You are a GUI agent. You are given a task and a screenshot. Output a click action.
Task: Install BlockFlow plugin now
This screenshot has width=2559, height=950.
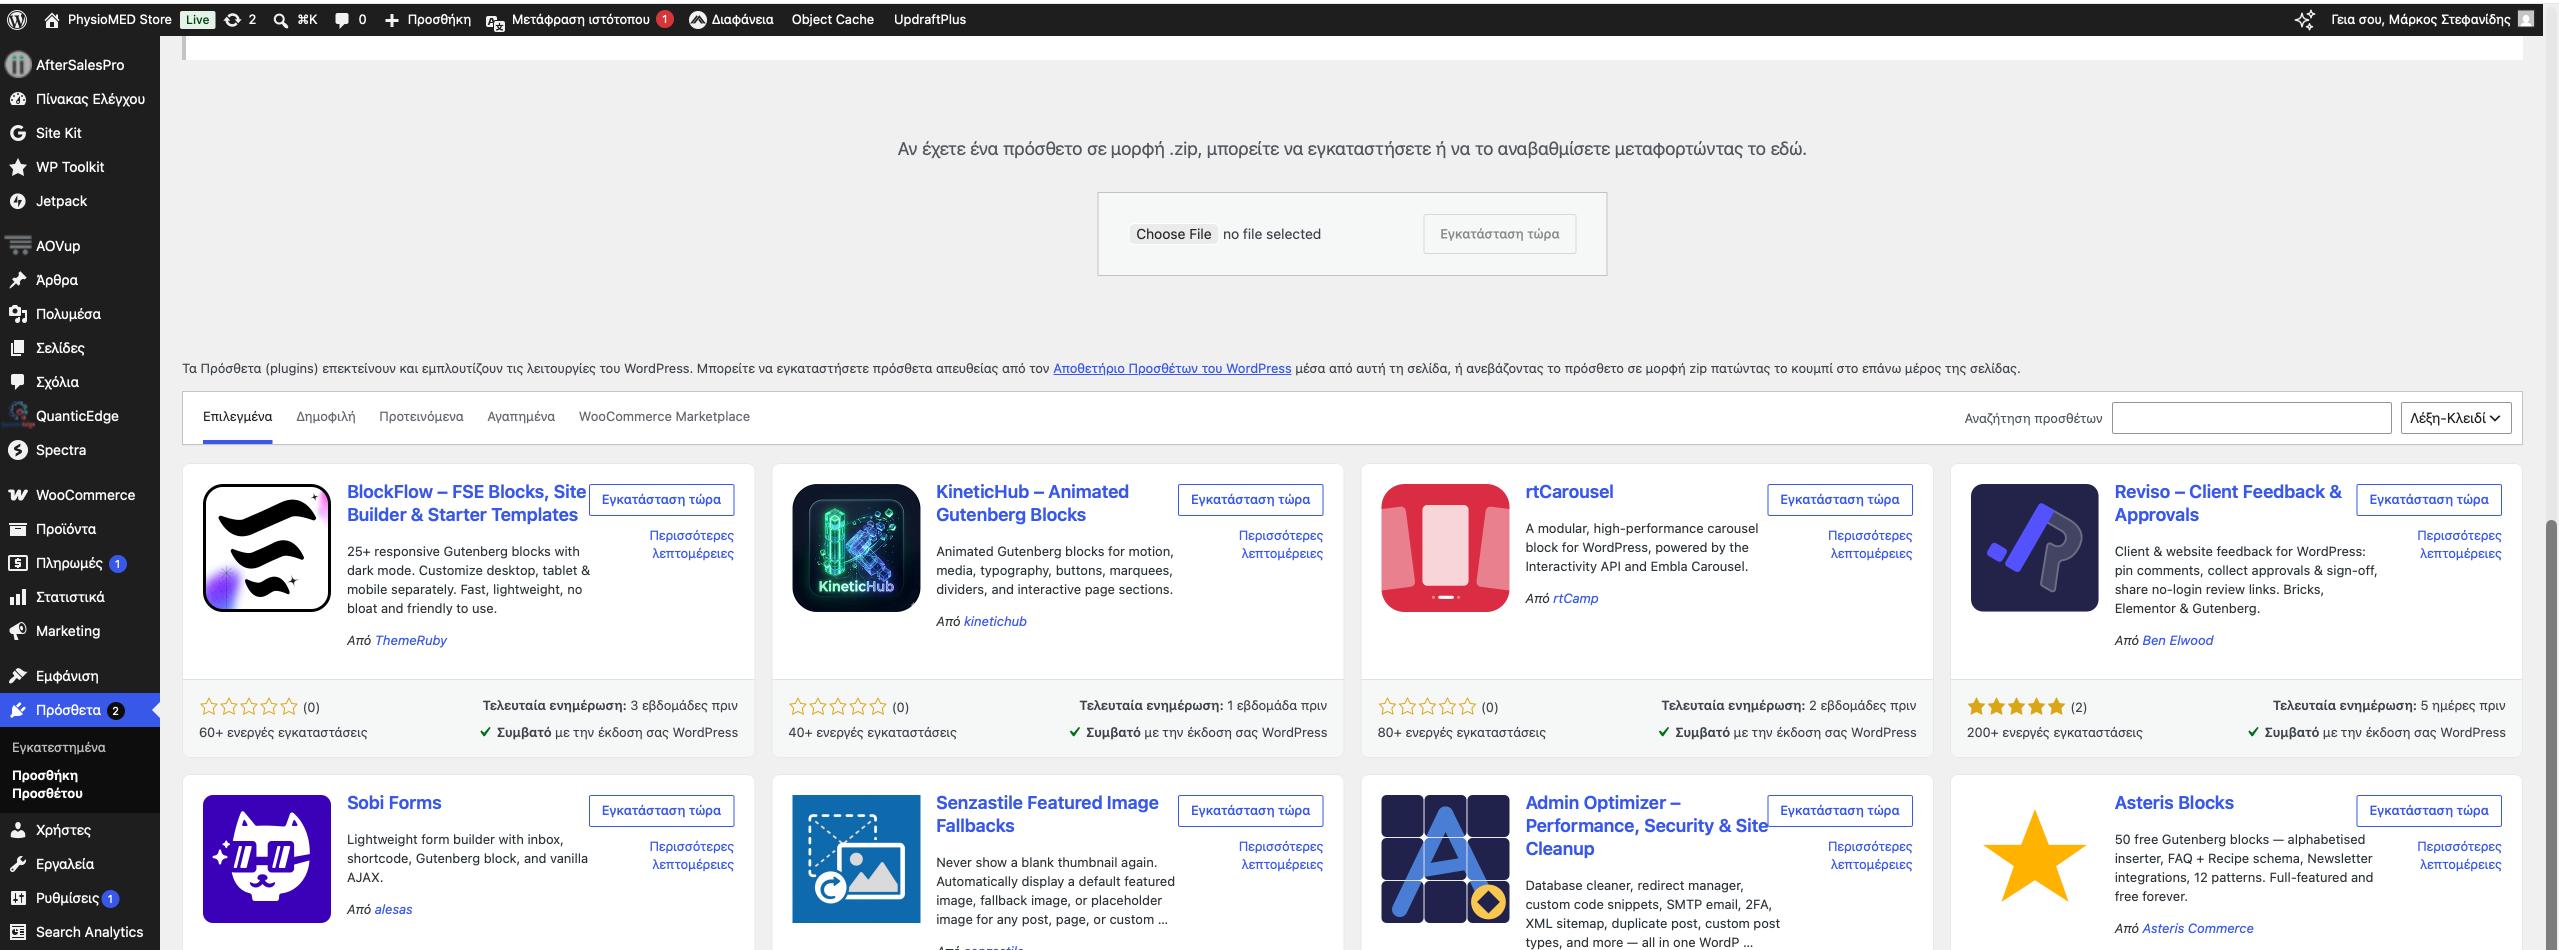click(x=661, y=500)
